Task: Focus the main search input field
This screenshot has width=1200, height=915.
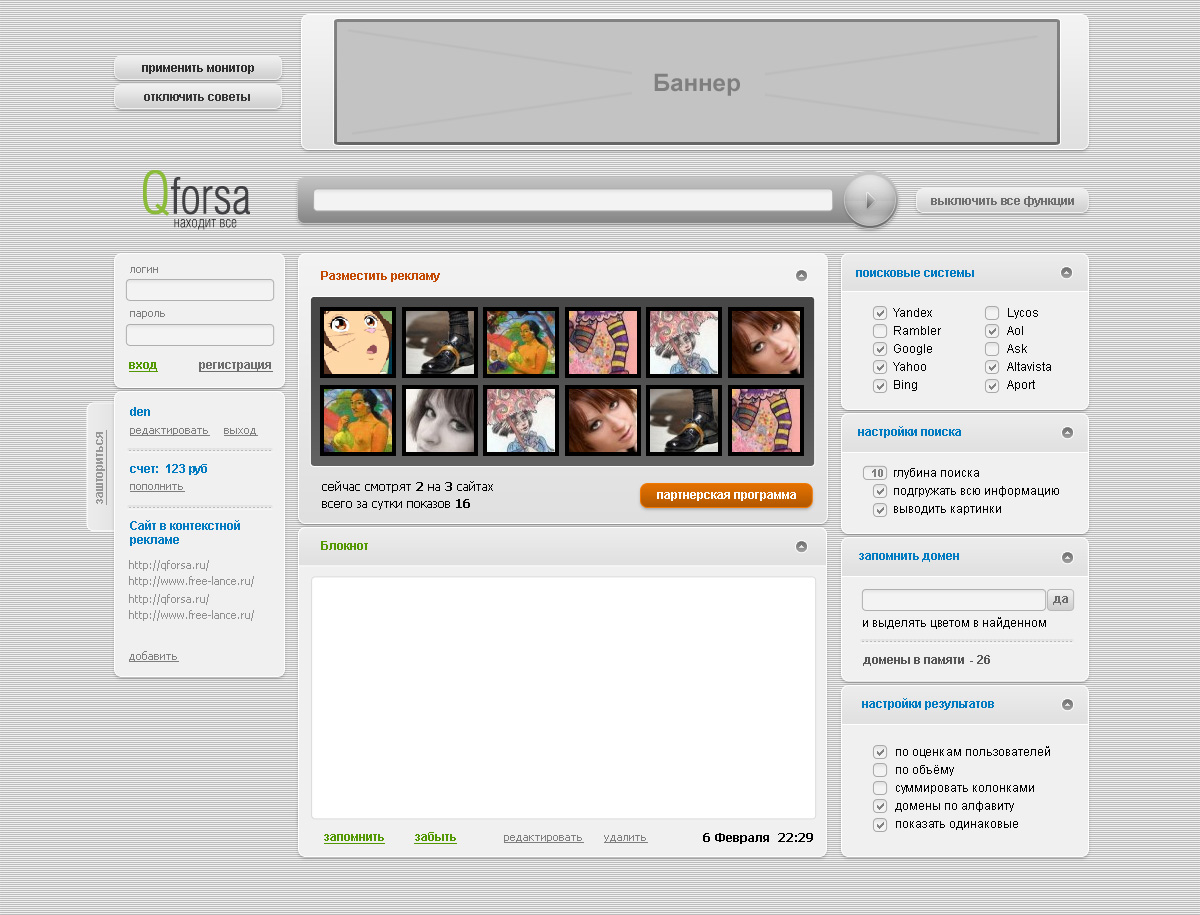Action: coord(573,200)
